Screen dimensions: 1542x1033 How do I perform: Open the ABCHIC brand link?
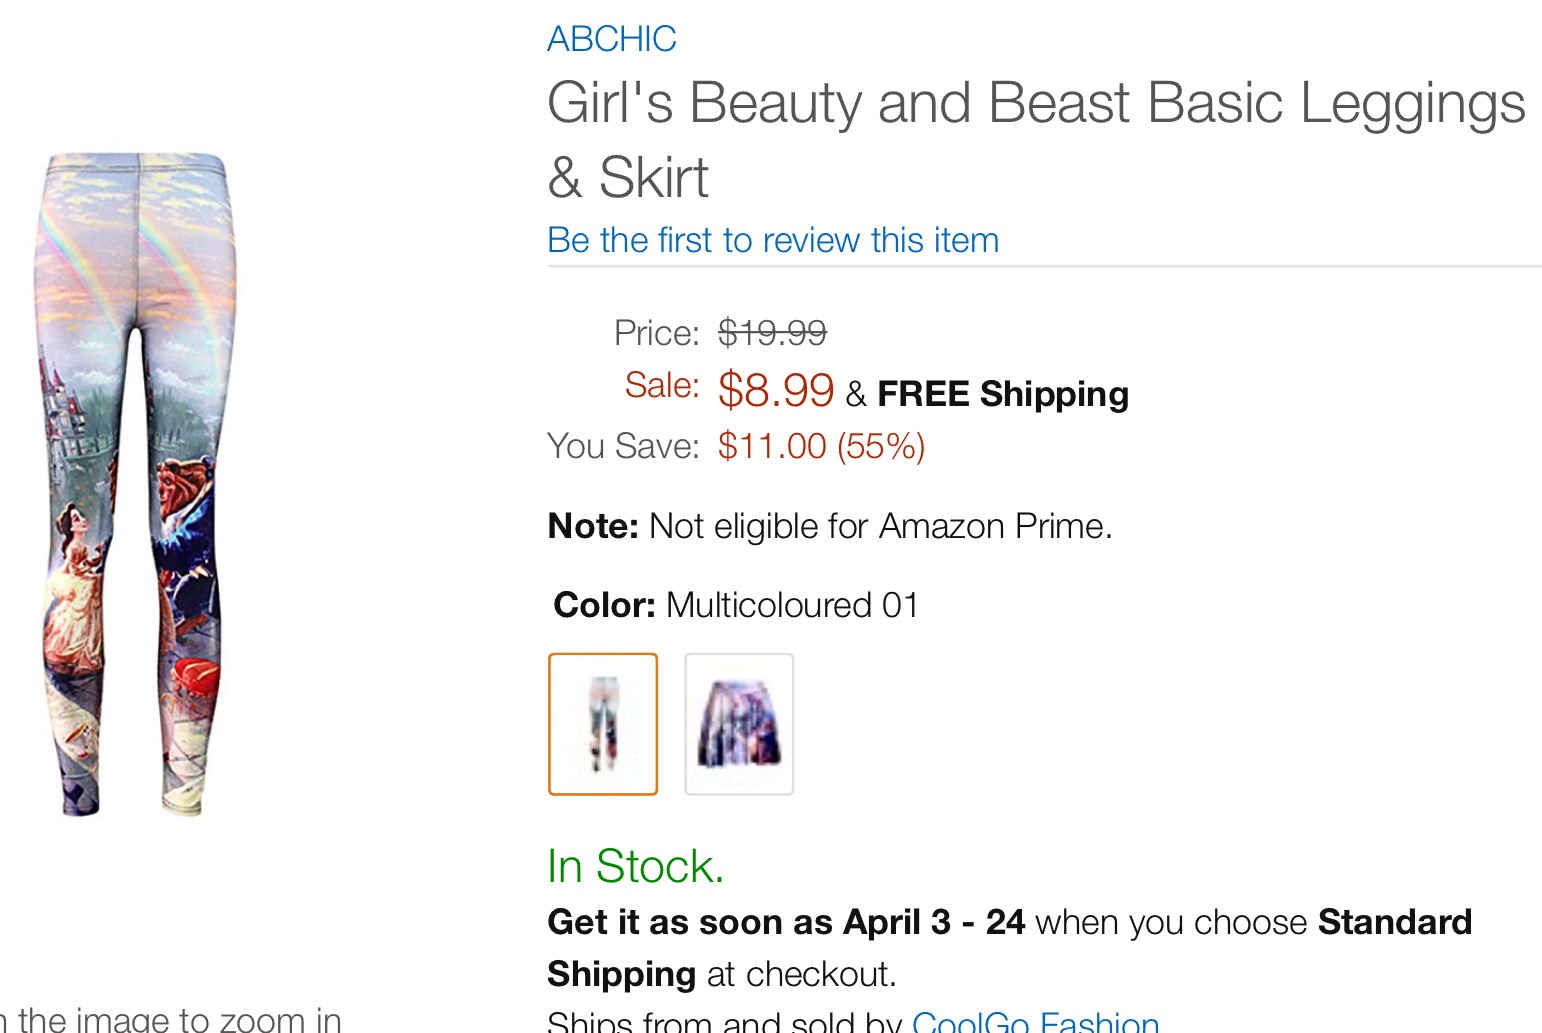coord(612,39)
